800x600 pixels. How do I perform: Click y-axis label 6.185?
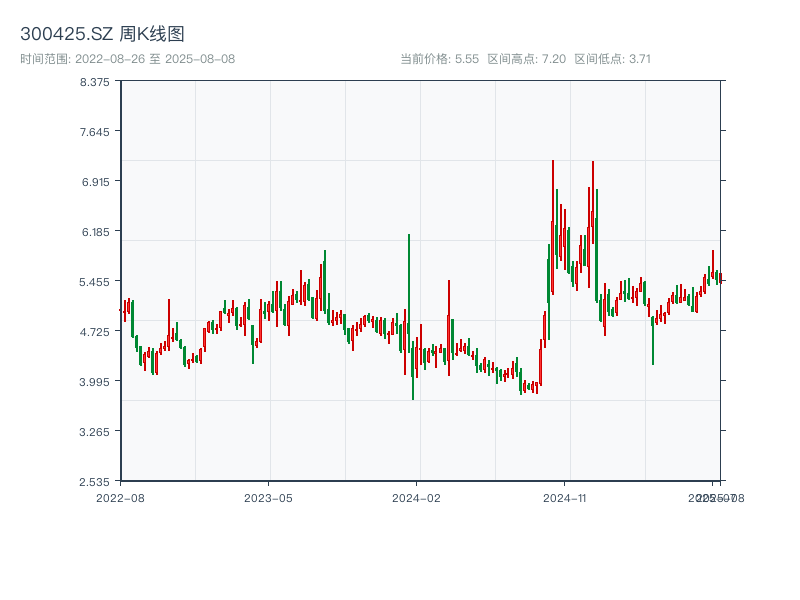point(95,232)
